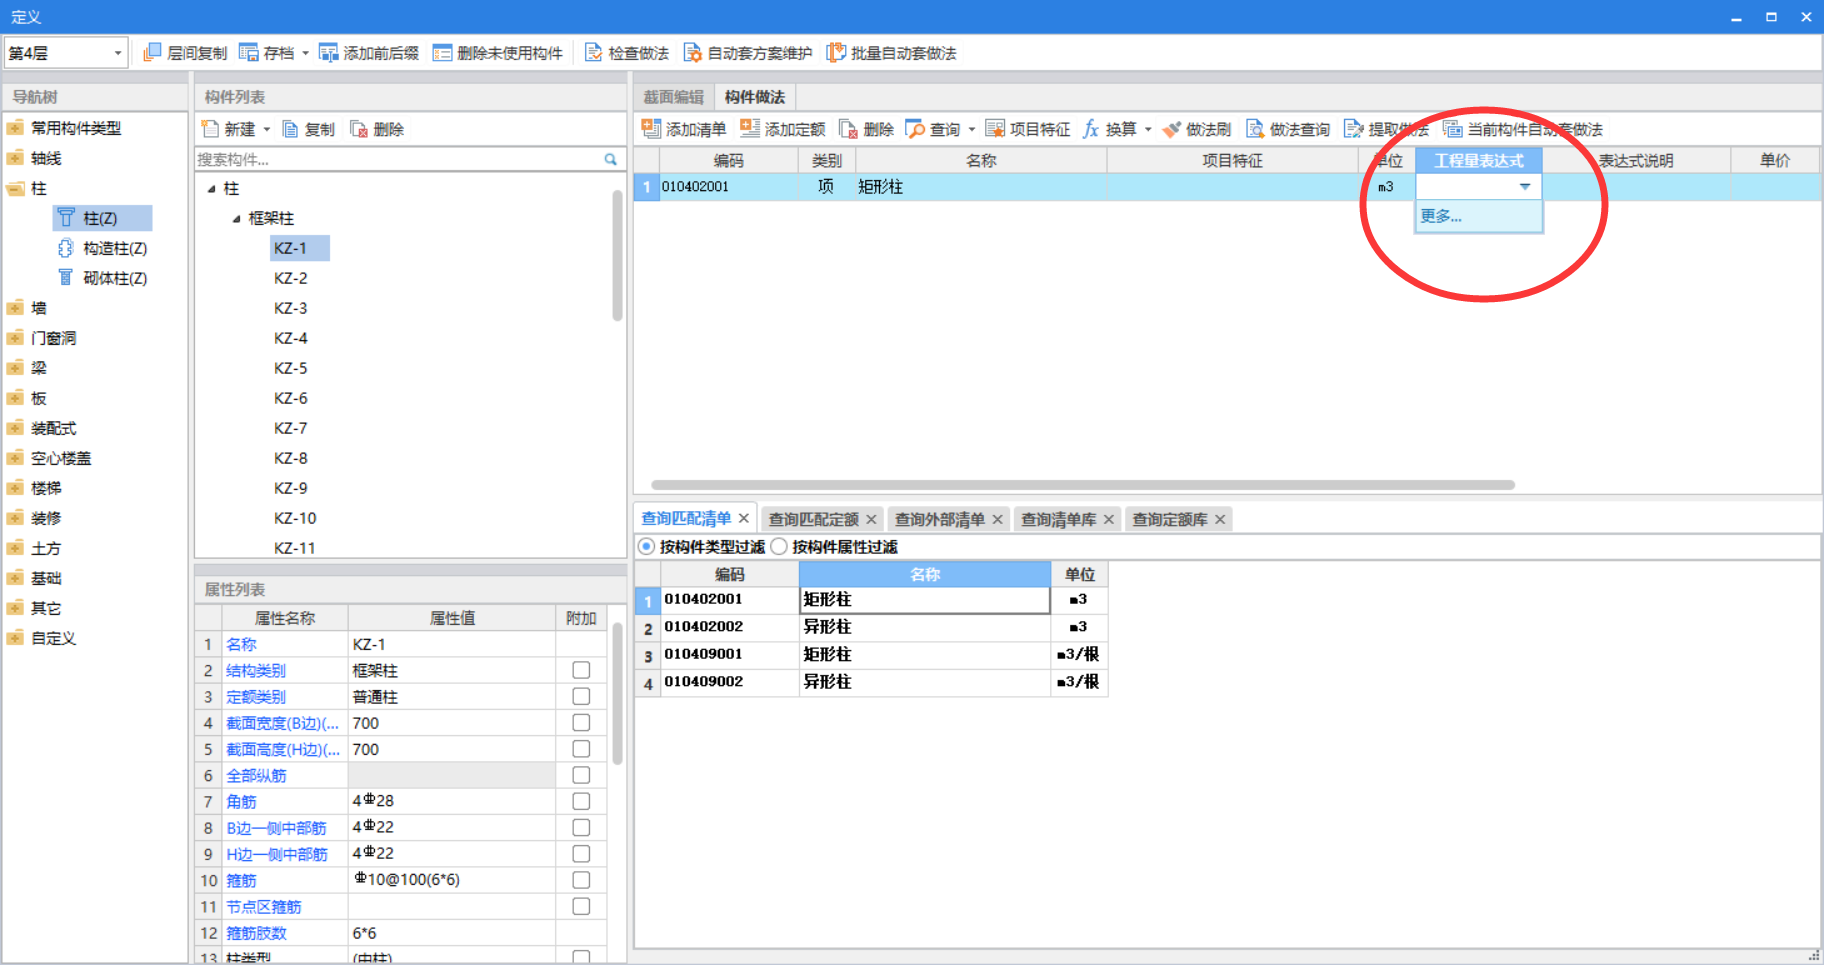Click the 构件做法 horizontal scrollbar

coord(1083,485)
